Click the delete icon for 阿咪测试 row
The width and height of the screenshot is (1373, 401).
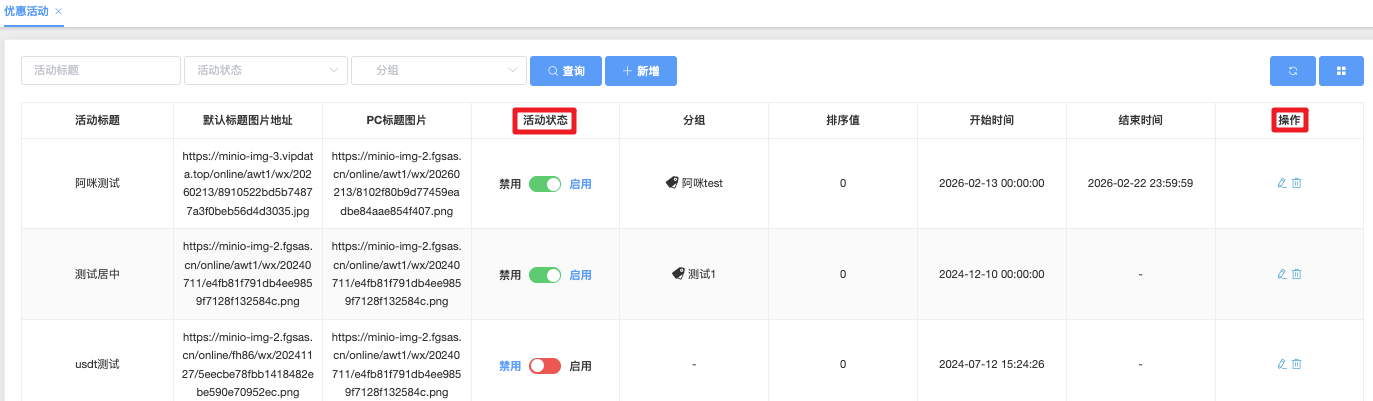pyautogui.click(x=1297, y=183)
